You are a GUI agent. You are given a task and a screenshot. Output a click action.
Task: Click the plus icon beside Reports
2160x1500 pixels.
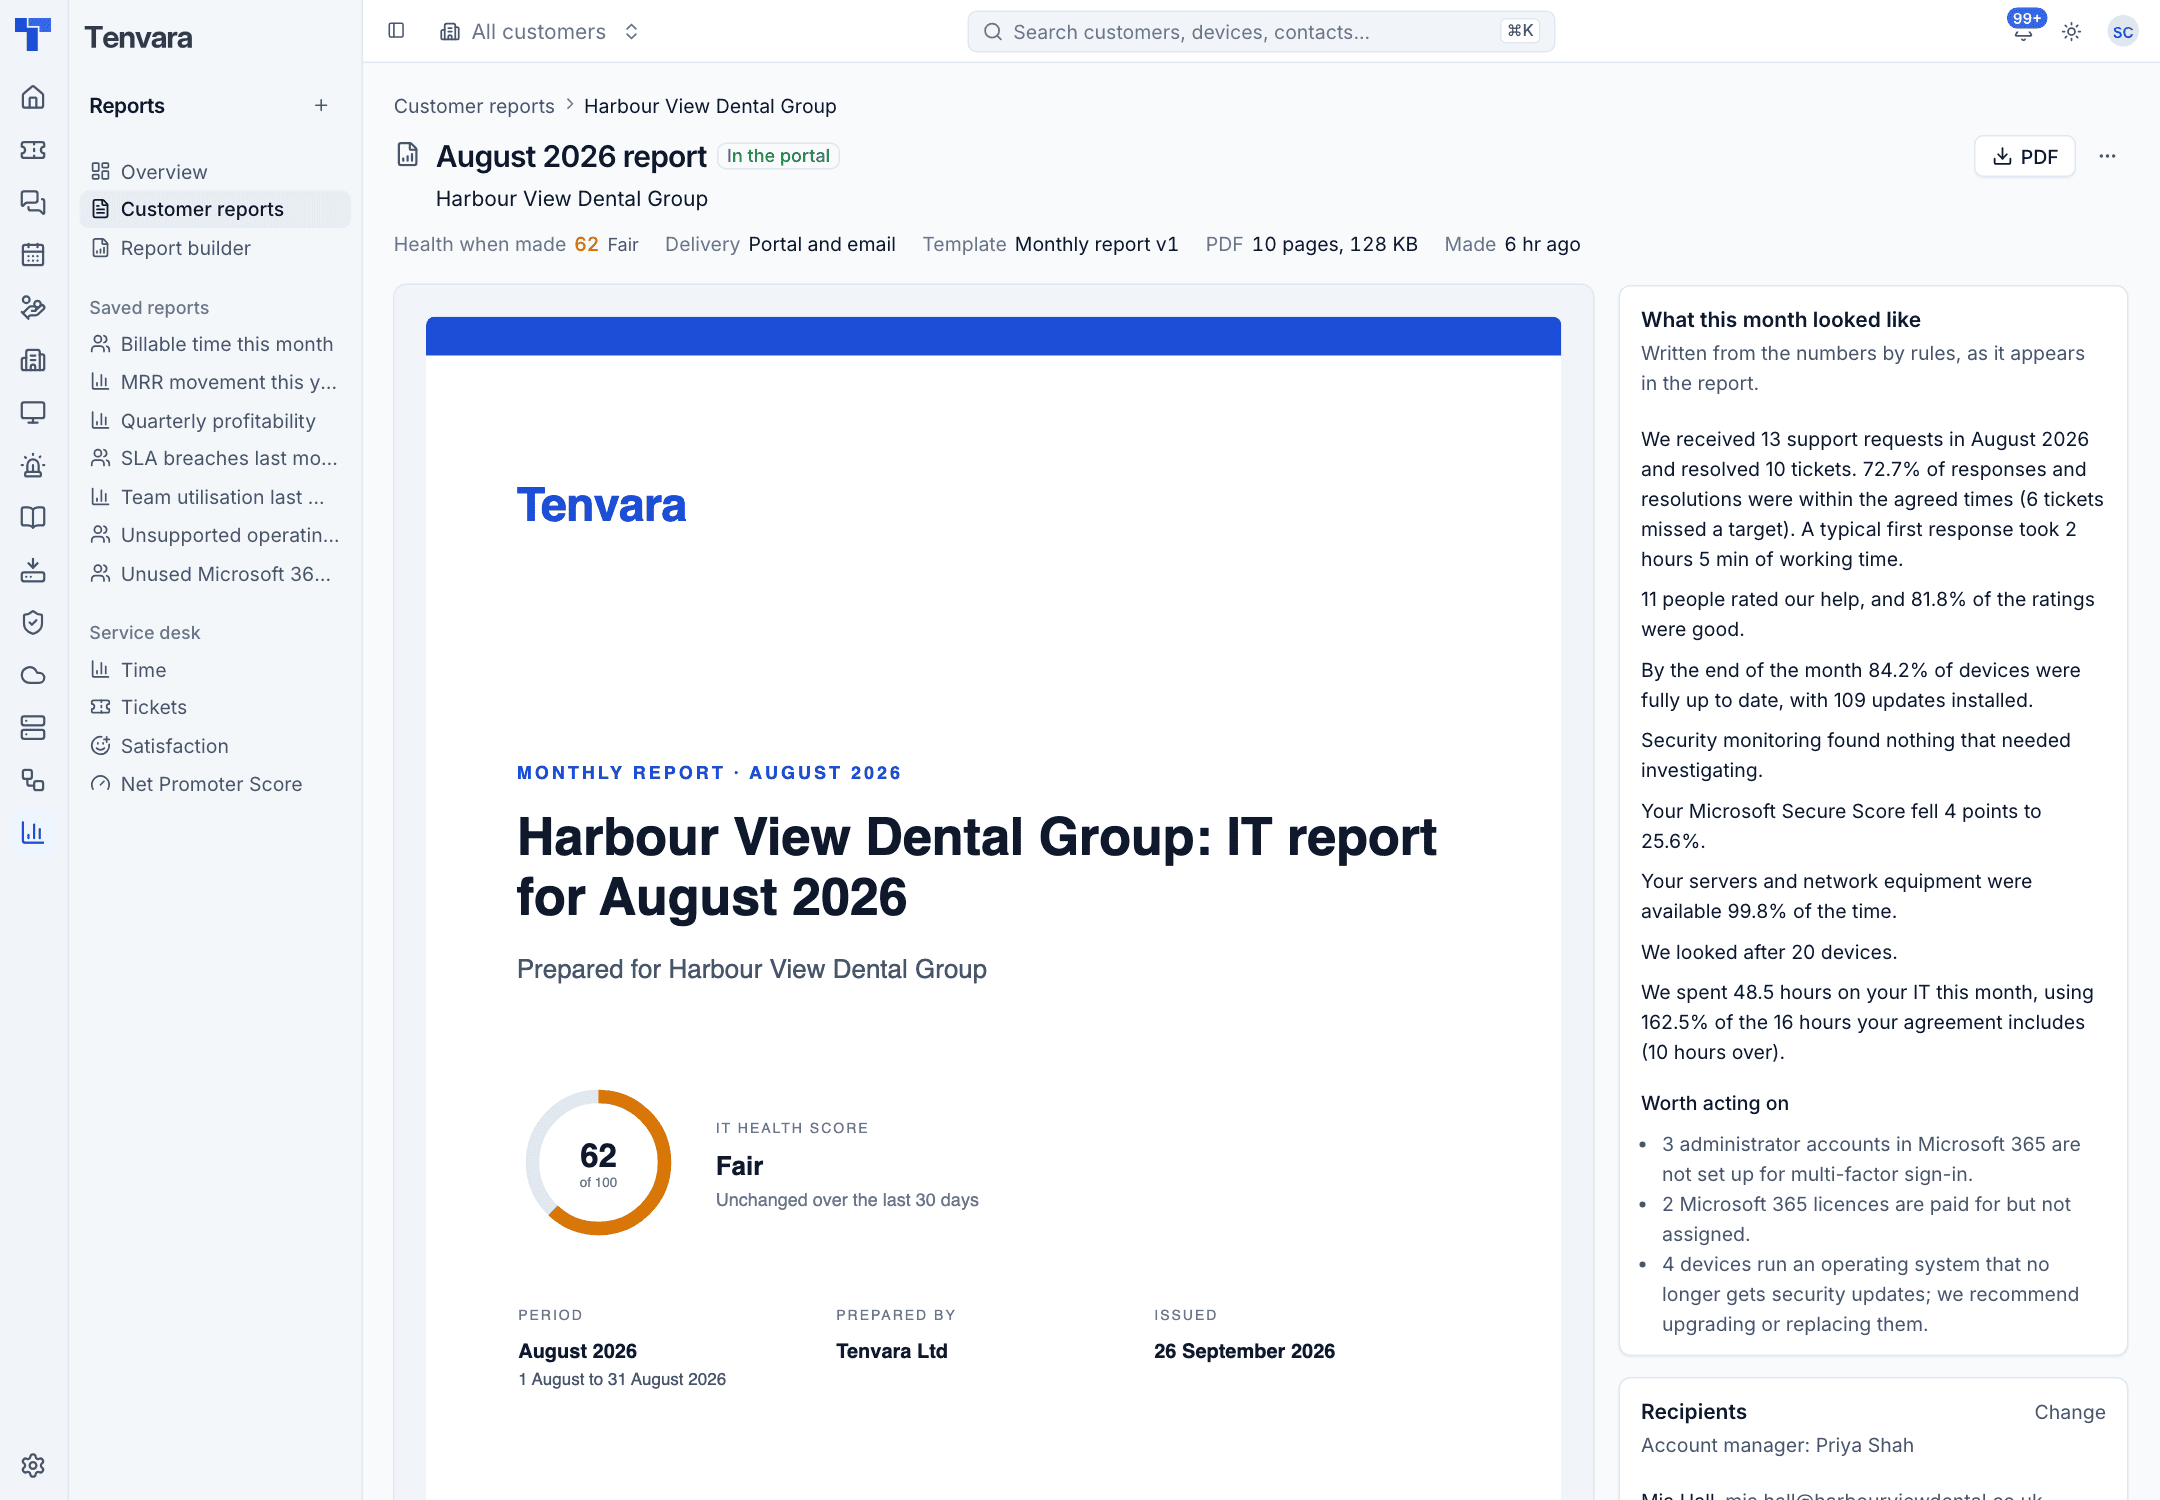321,105
